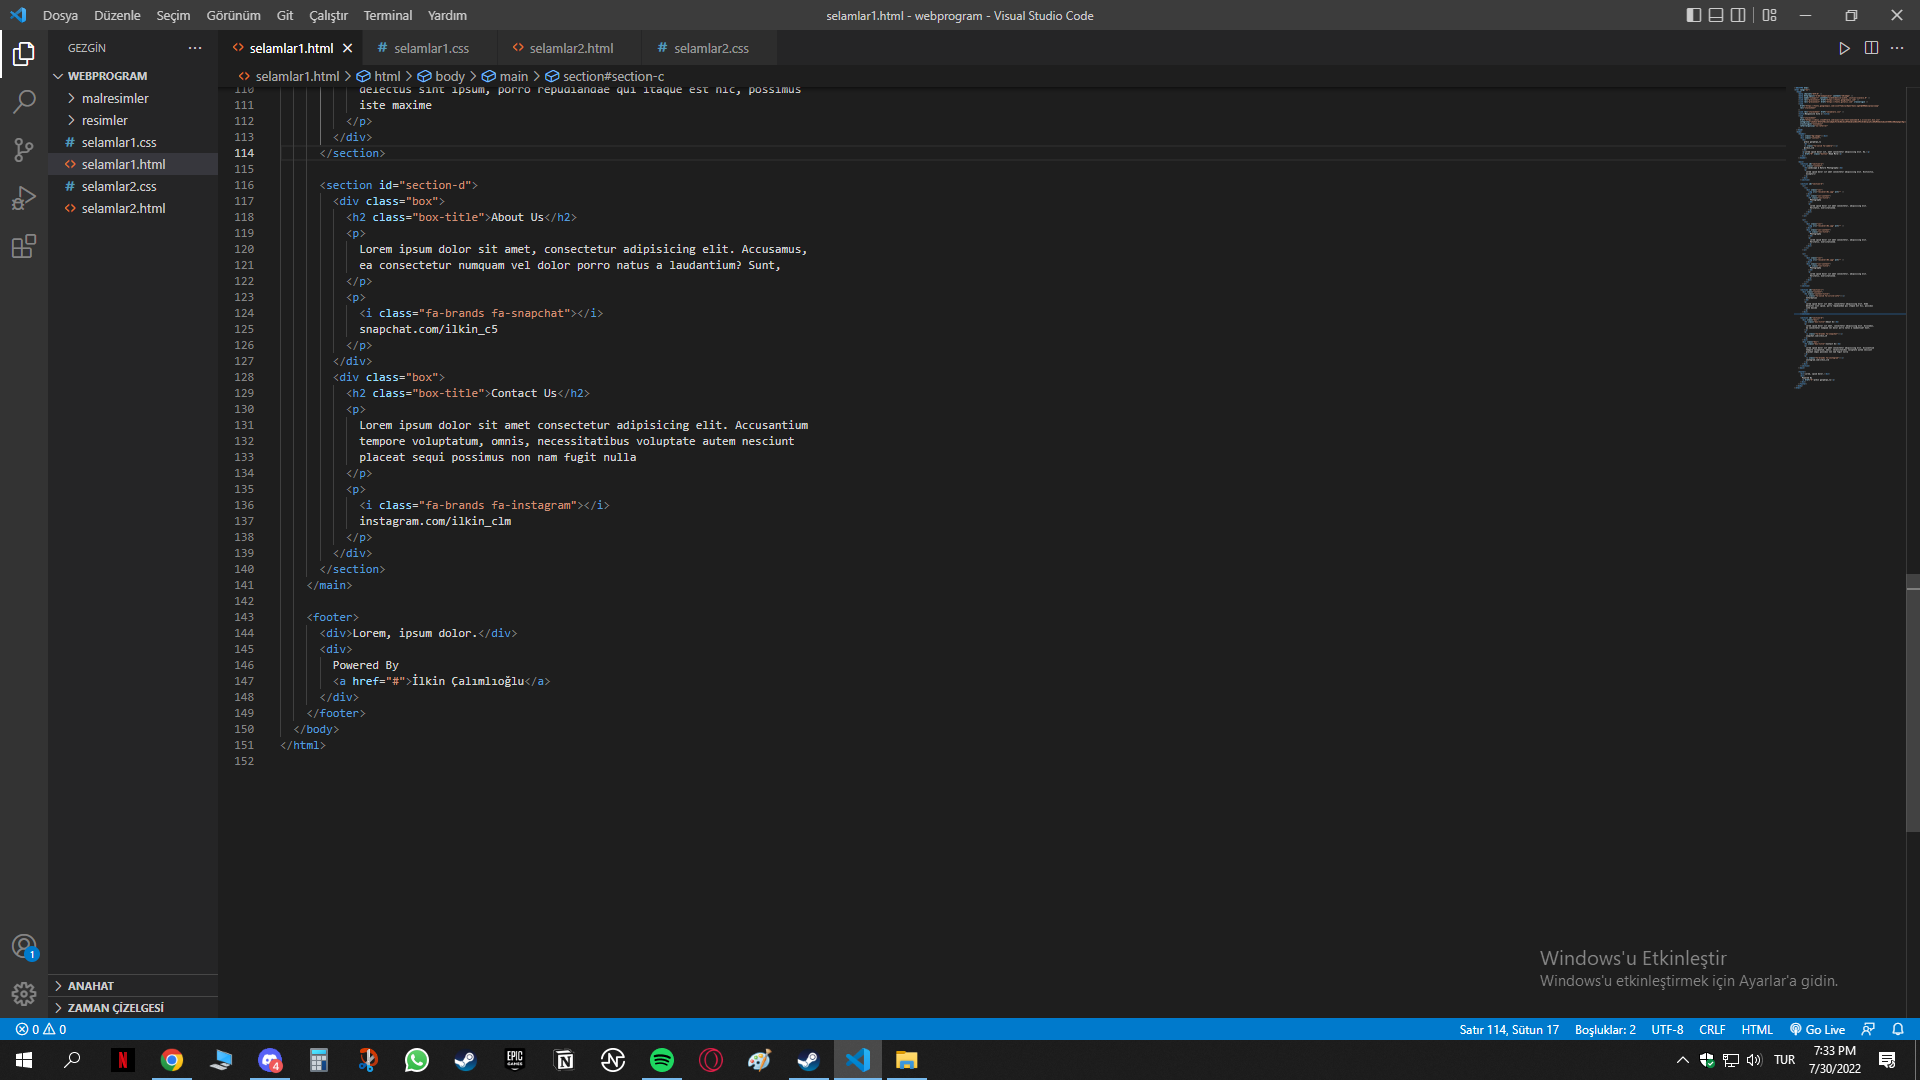Open the Accounts menu icon
Viewport: 1920px width, 1080px height.
click(24, 946)
